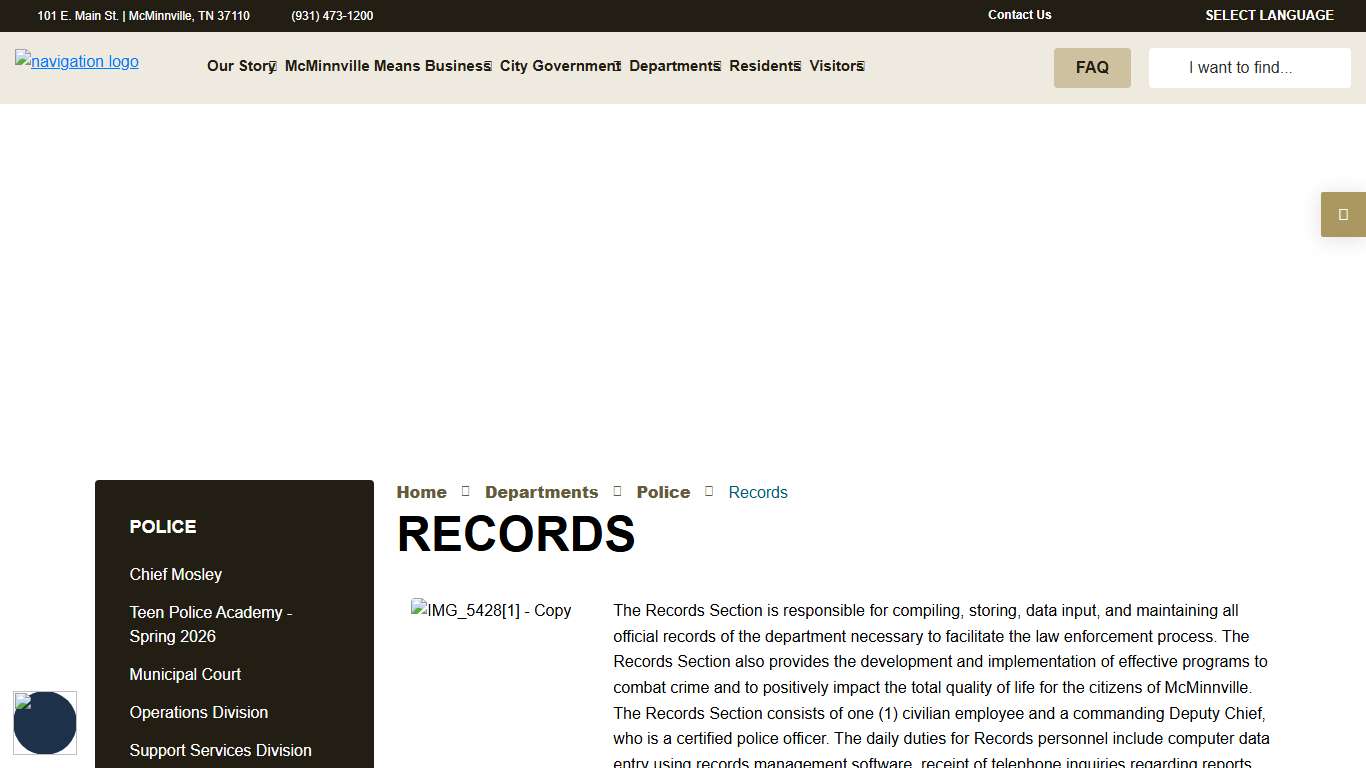
Task: Click the IMG_5428 broken image placeholder
Action: tap(491, 610)
